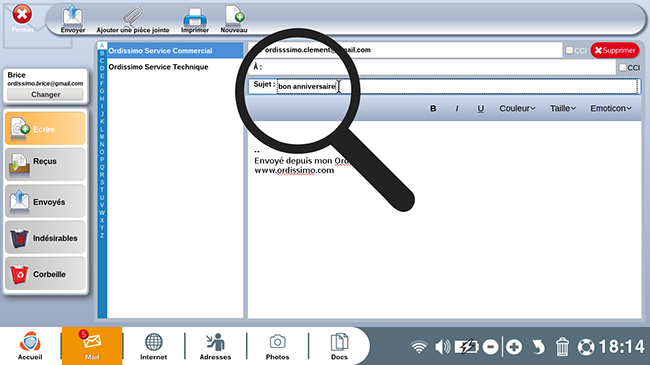Viewport: 650px width, 365px height.
Task: Expand the Couleur dropdown
Action: tap(517, 108)
